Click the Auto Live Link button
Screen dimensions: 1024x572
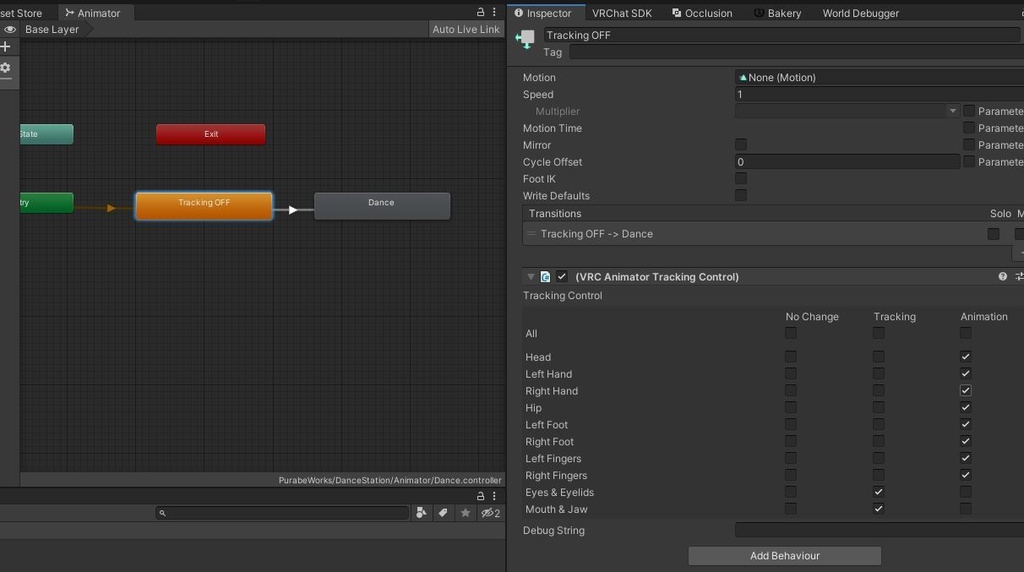[466, 29]
